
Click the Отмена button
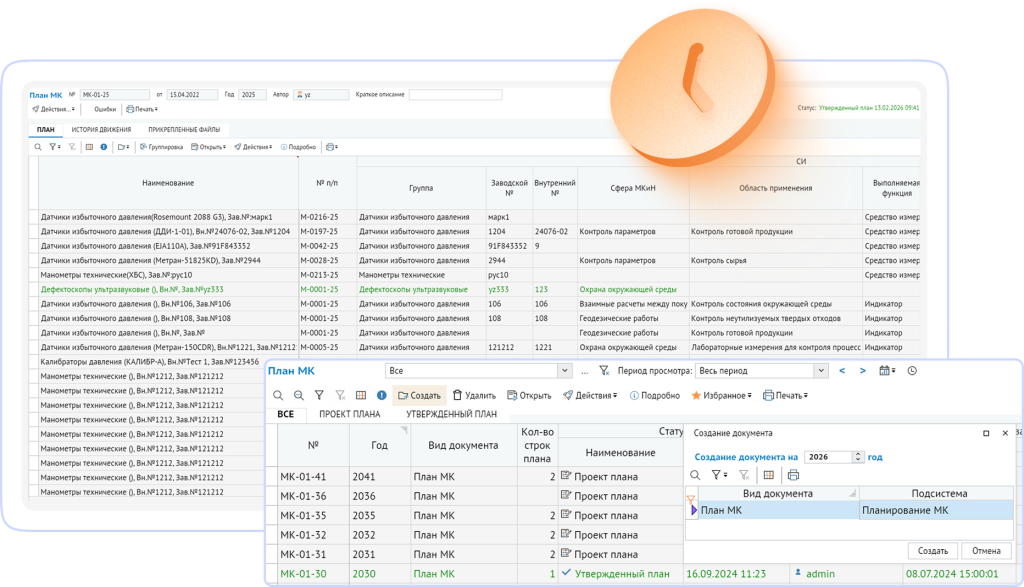[986, 551]
